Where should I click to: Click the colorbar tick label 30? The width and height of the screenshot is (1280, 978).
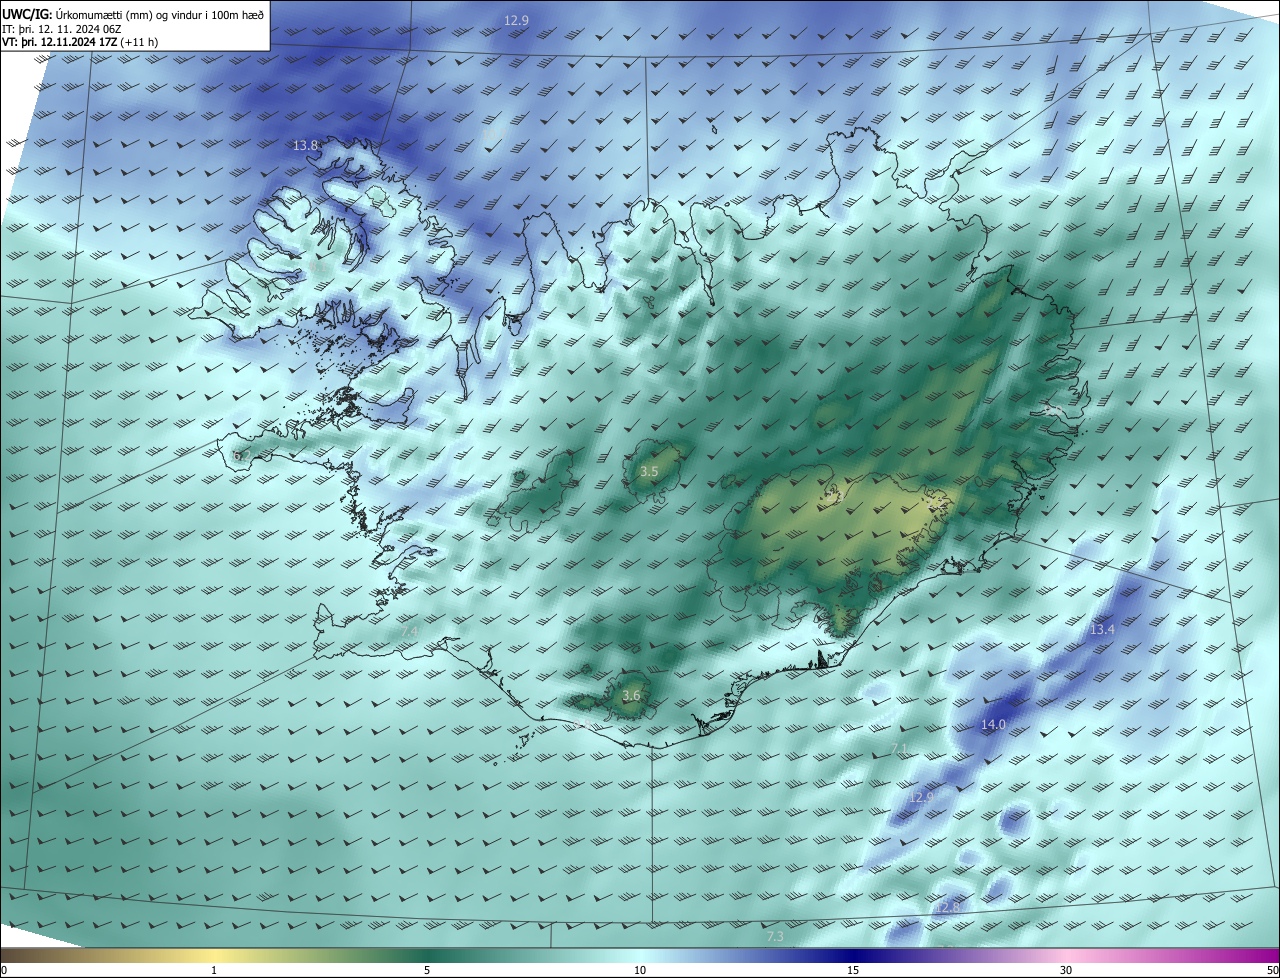pyautogui.click(x=1066, y=970)
